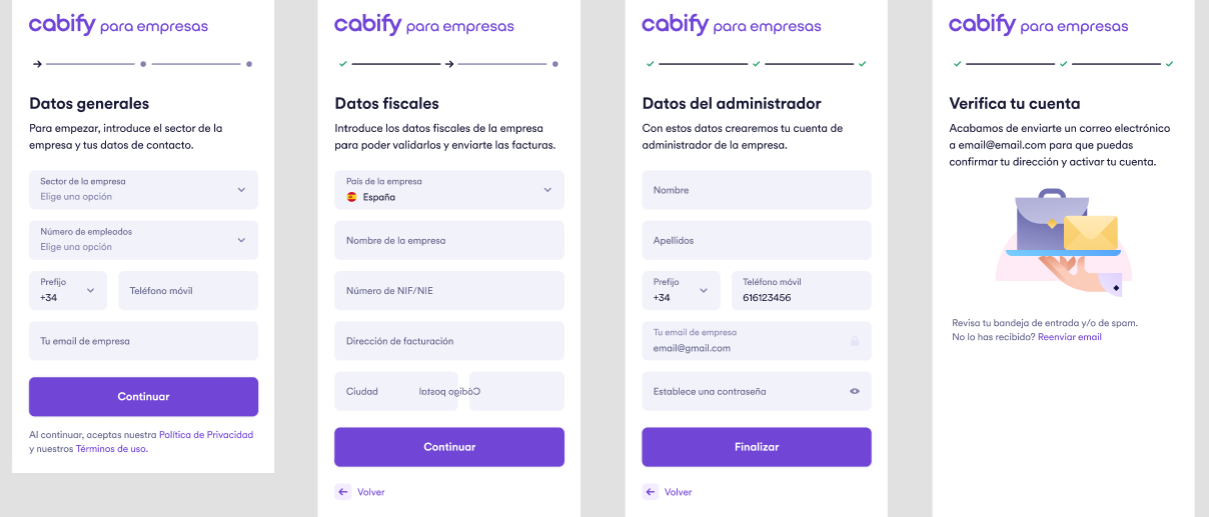The image size is (1209, 517).
Task: Toggle password visibility eye icon
Action: click(x=854, y=391)
